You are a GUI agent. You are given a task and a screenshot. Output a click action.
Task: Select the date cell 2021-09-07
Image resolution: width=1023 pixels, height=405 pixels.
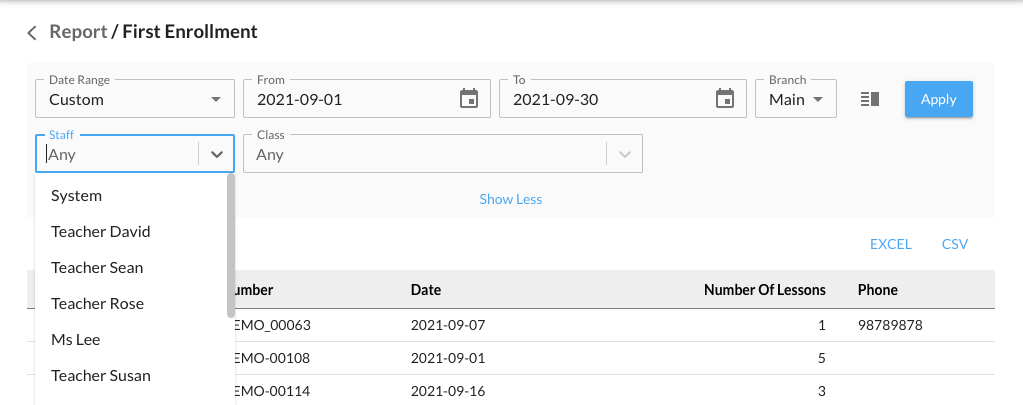(448, 325)
